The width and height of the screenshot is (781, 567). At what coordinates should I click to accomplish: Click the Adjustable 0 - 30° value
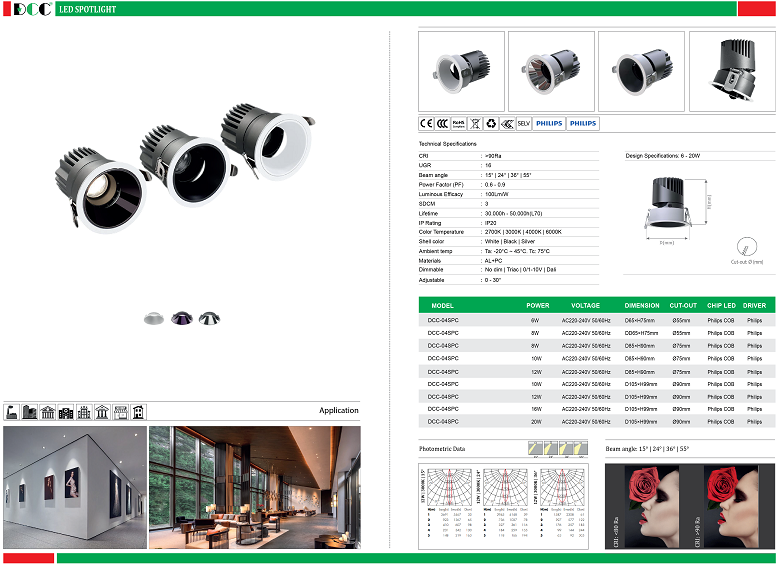tap(493, 281)
